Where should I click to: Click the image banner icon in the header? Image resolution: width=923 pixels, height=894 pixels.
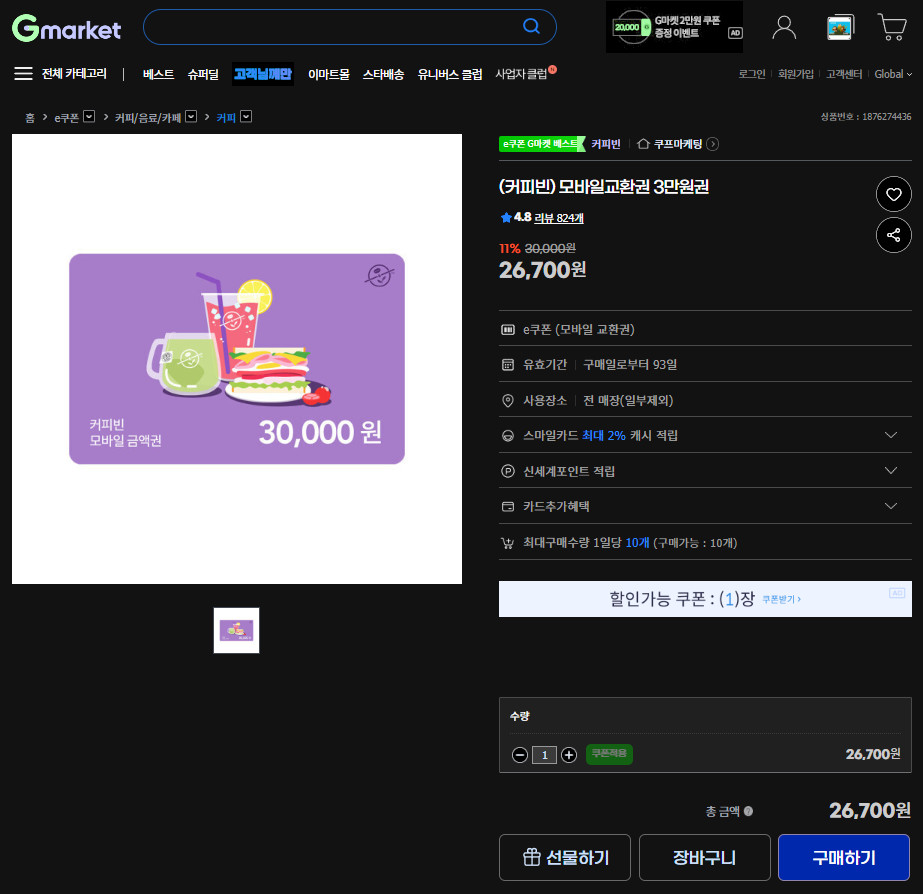click(839, 27)
